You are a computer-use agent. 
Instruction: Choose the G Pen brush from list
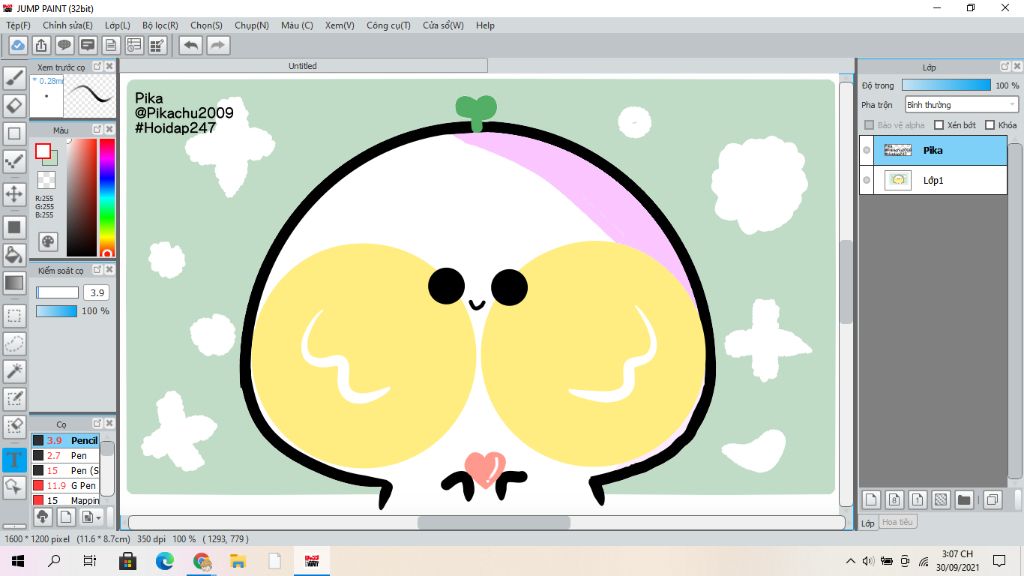[x=82, y=485]
